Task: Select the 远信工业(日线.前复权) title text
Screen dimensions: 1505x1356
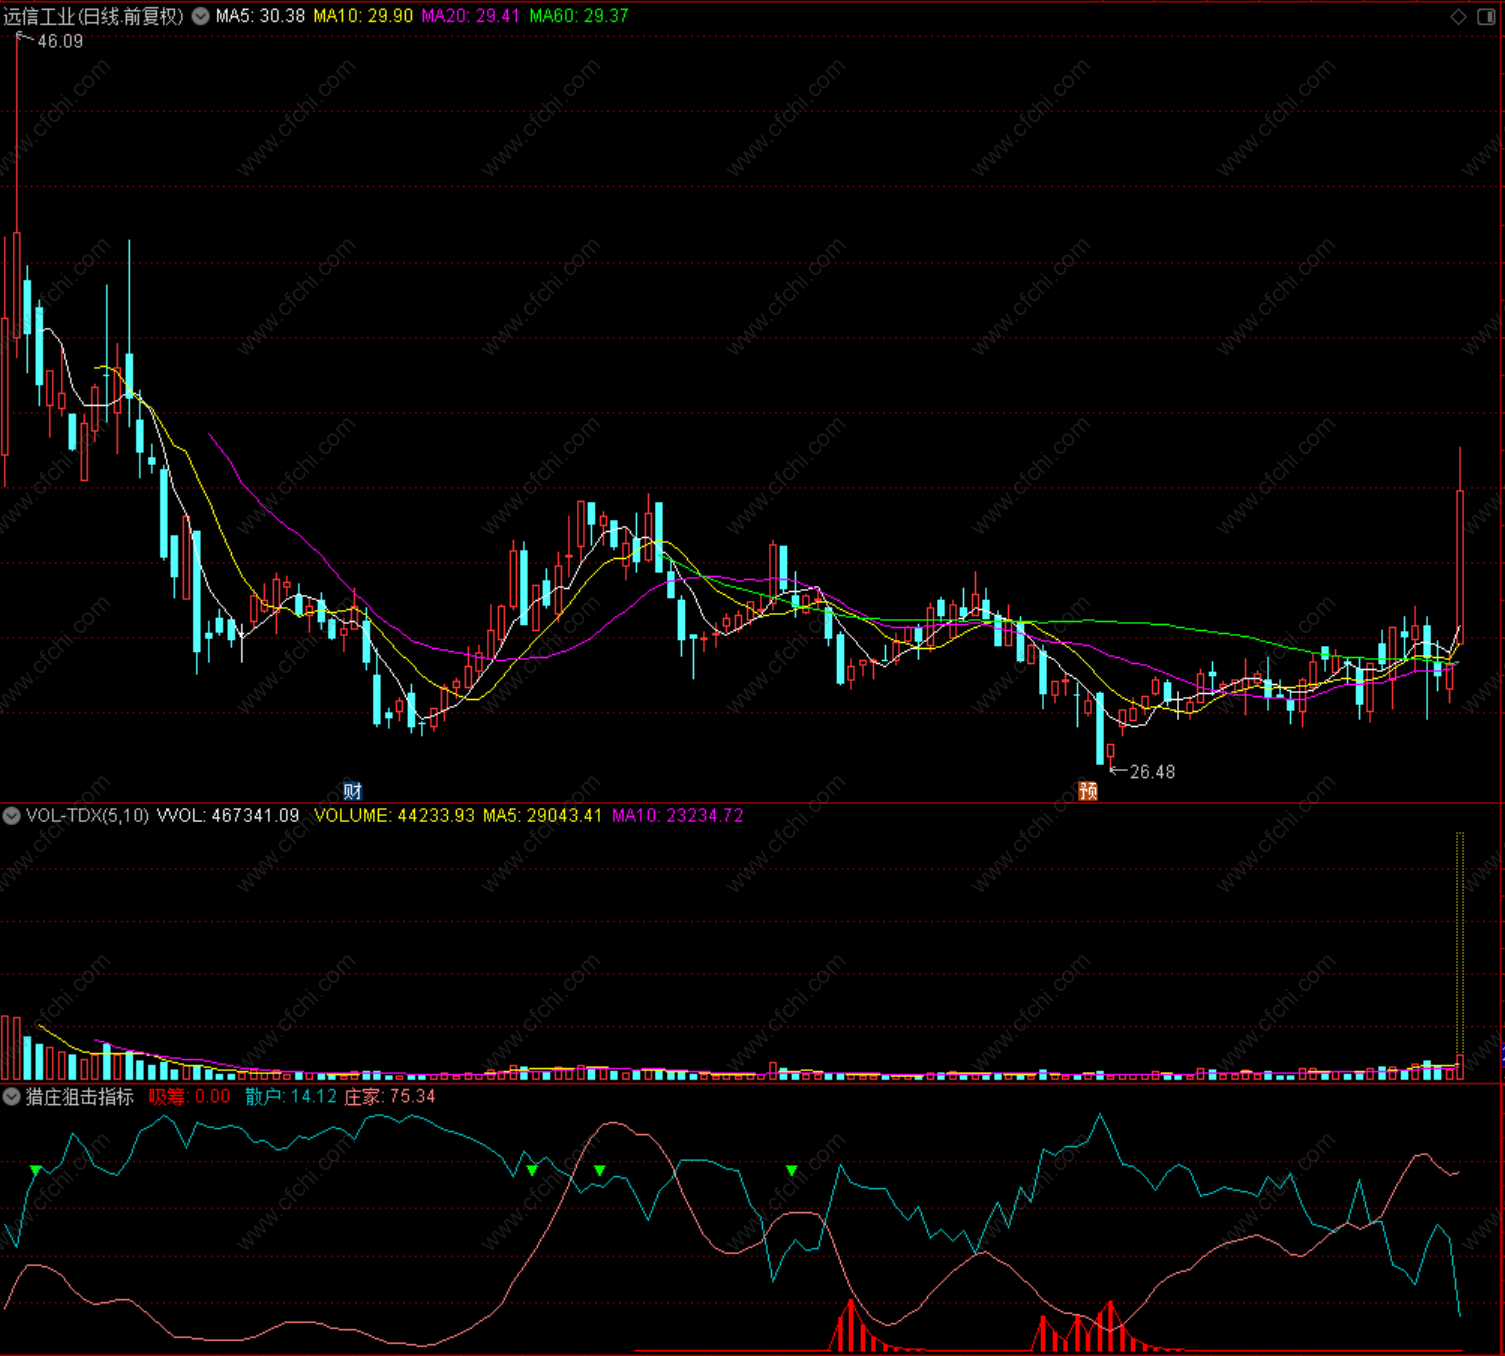Action: 94,16
